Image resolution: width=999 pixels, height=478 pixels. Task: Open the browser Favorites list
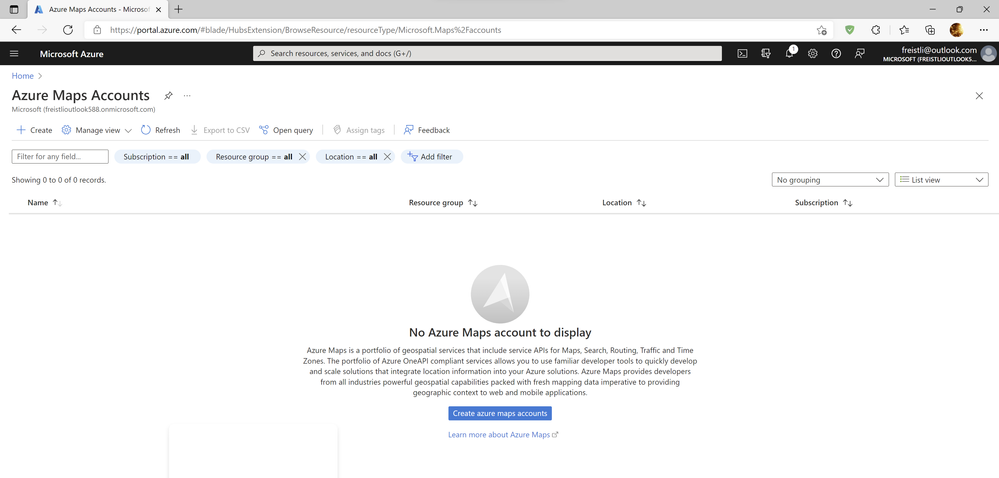903,29
